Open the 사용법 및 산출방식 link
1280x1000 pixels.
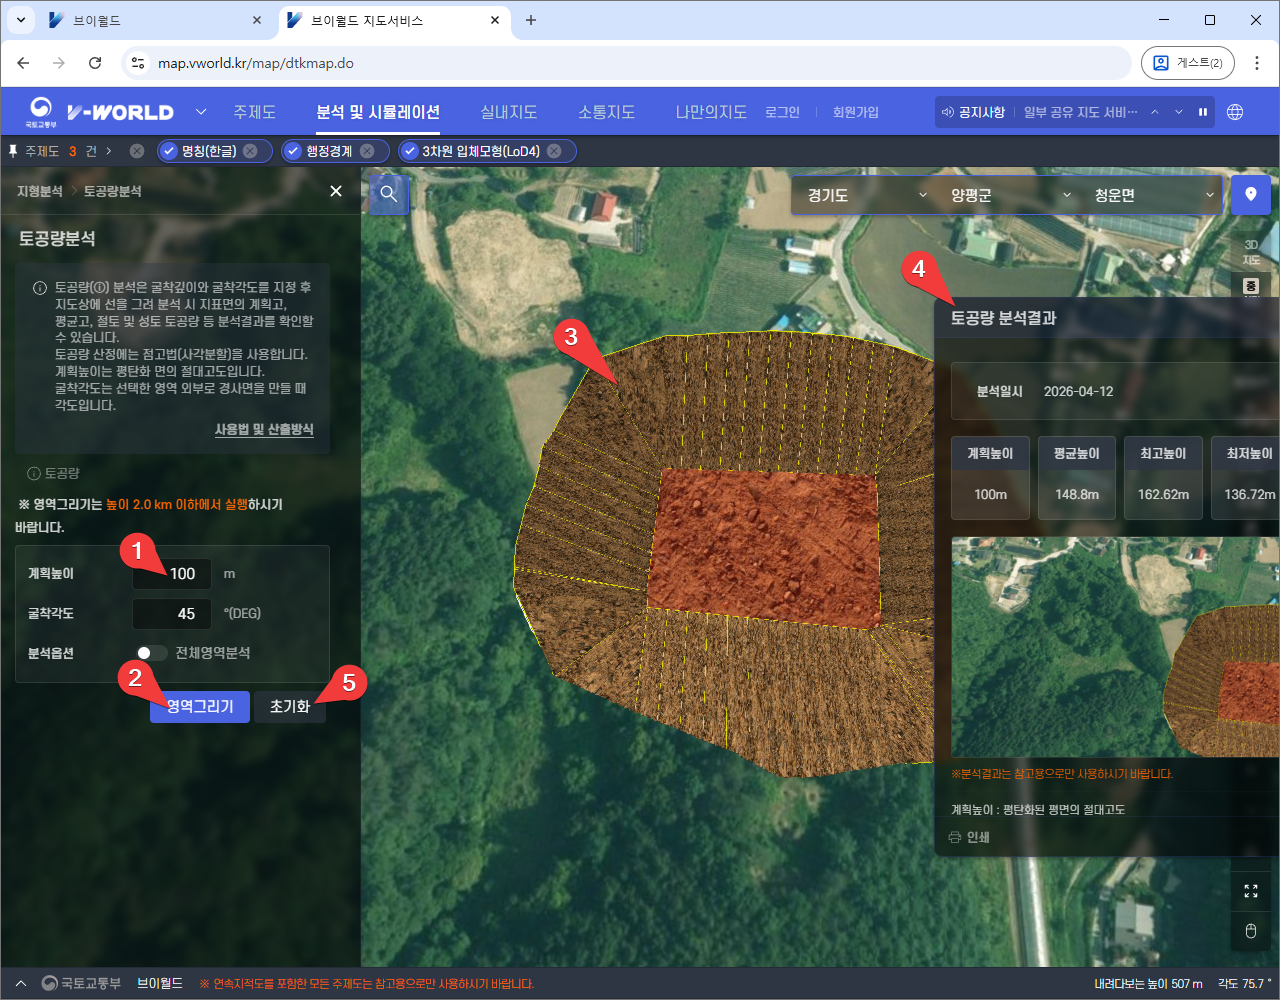tap(264, 429)
